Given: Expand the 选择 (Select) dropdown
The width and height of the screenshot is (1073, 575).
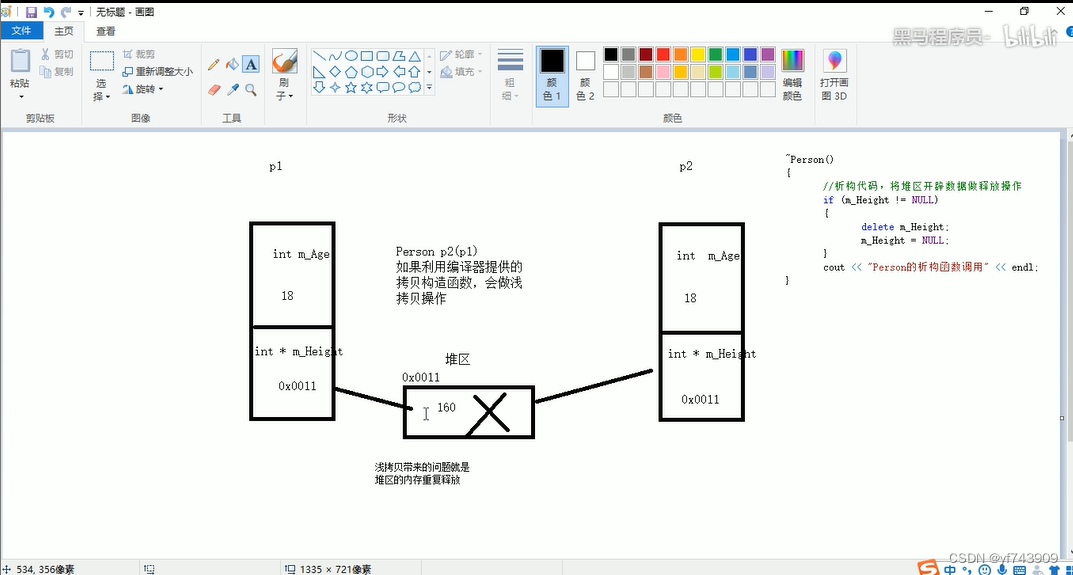Looking at the screenshot, I should [x=102, y=90].
